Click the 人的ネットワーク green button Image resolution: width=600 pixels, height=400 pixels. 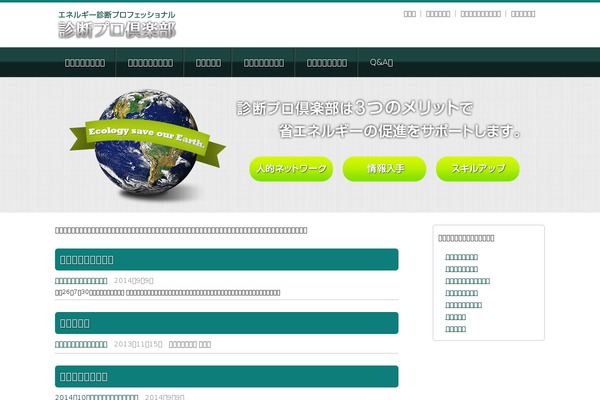tap(291, 169)
